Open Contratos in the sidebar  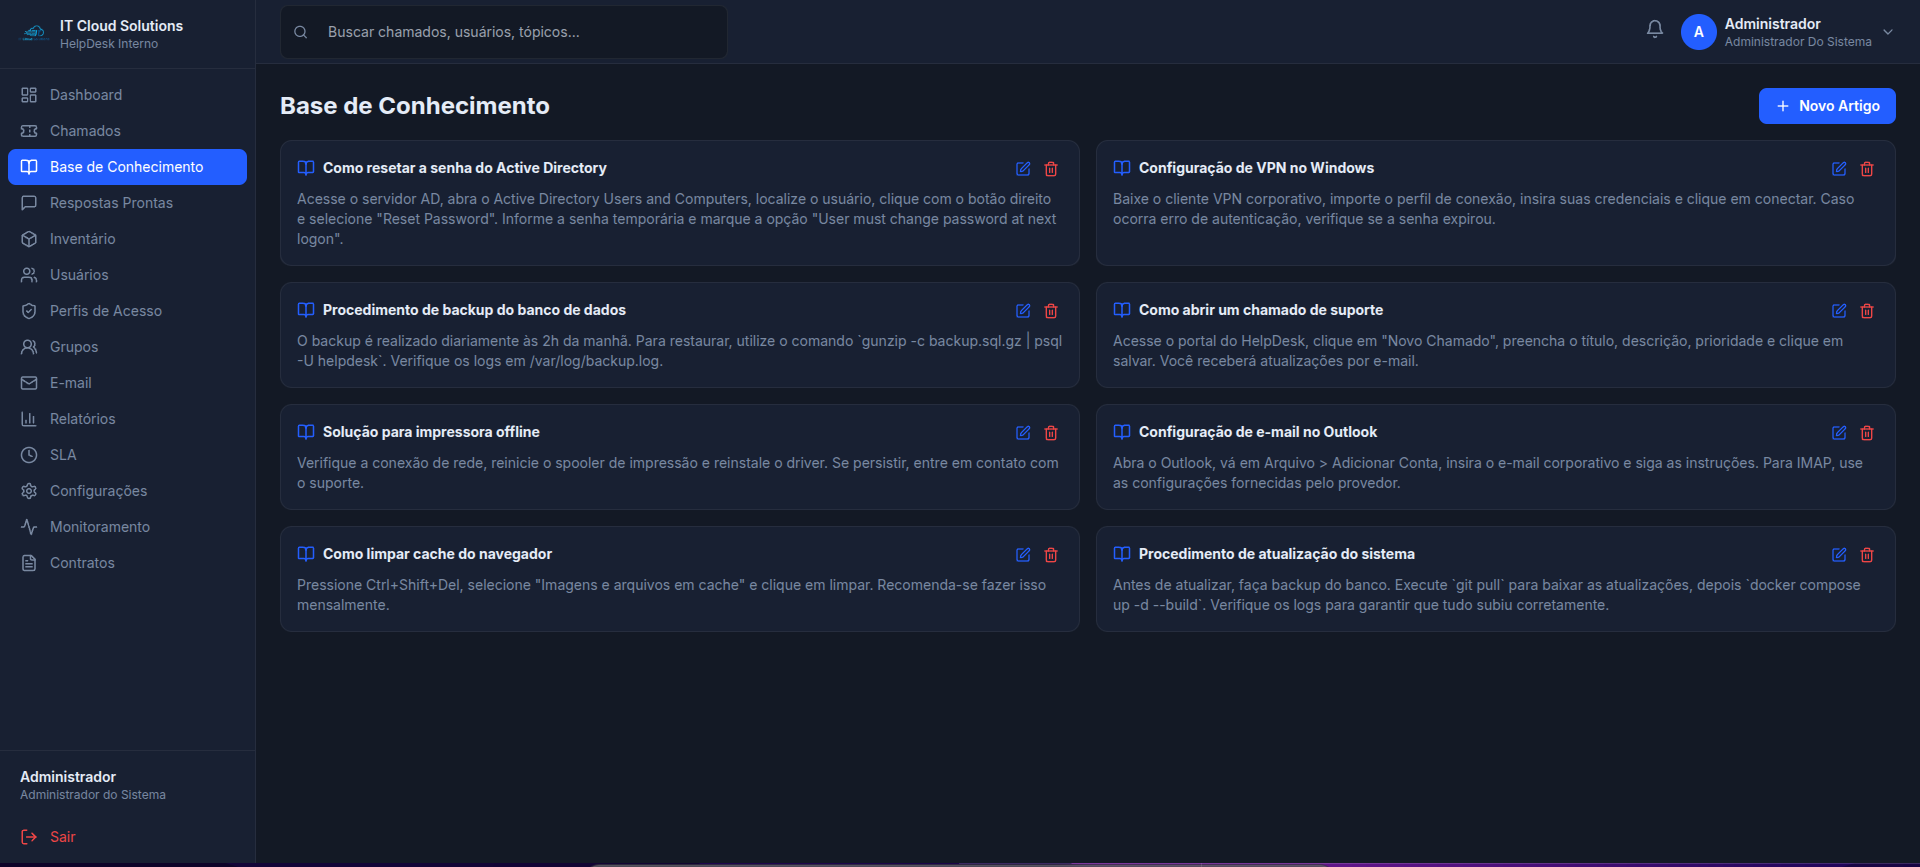click(127, 563)
